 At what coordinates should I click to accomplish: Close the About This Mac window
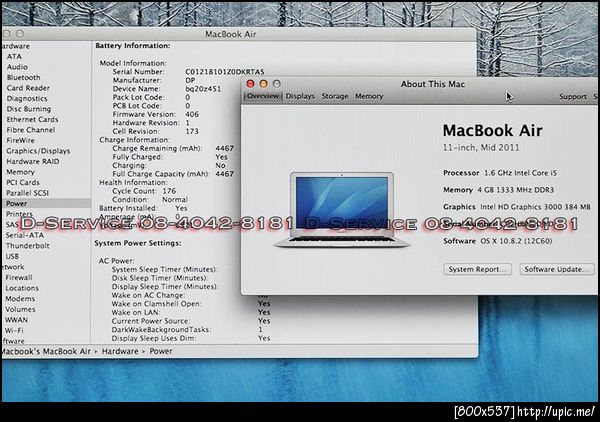[x=250, y=83]
